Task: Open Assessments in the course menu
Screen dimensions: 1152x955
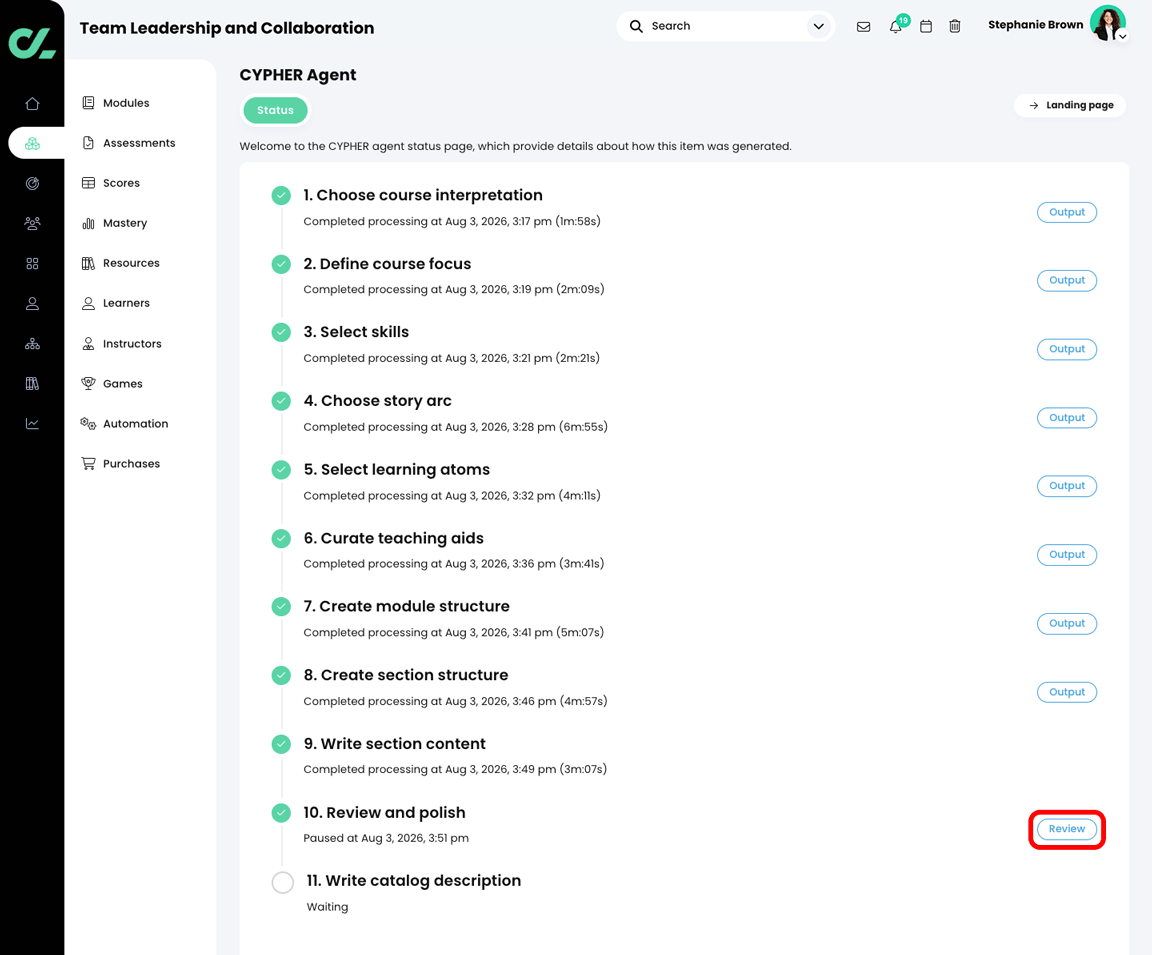Action: (x=129, y=143)
